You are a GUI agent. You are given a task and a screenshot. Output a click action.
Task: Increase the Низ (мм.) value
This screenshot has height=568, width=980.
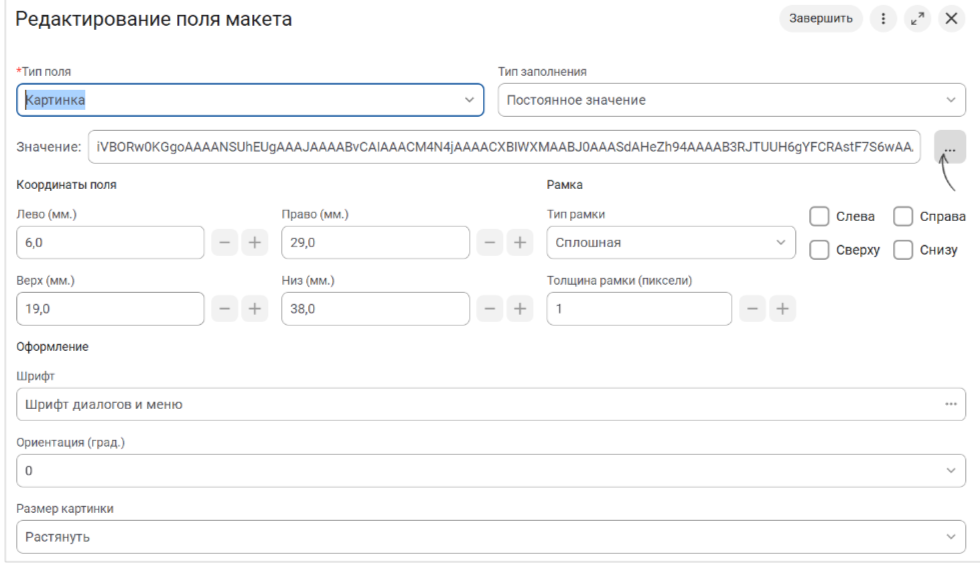point(520,309)
